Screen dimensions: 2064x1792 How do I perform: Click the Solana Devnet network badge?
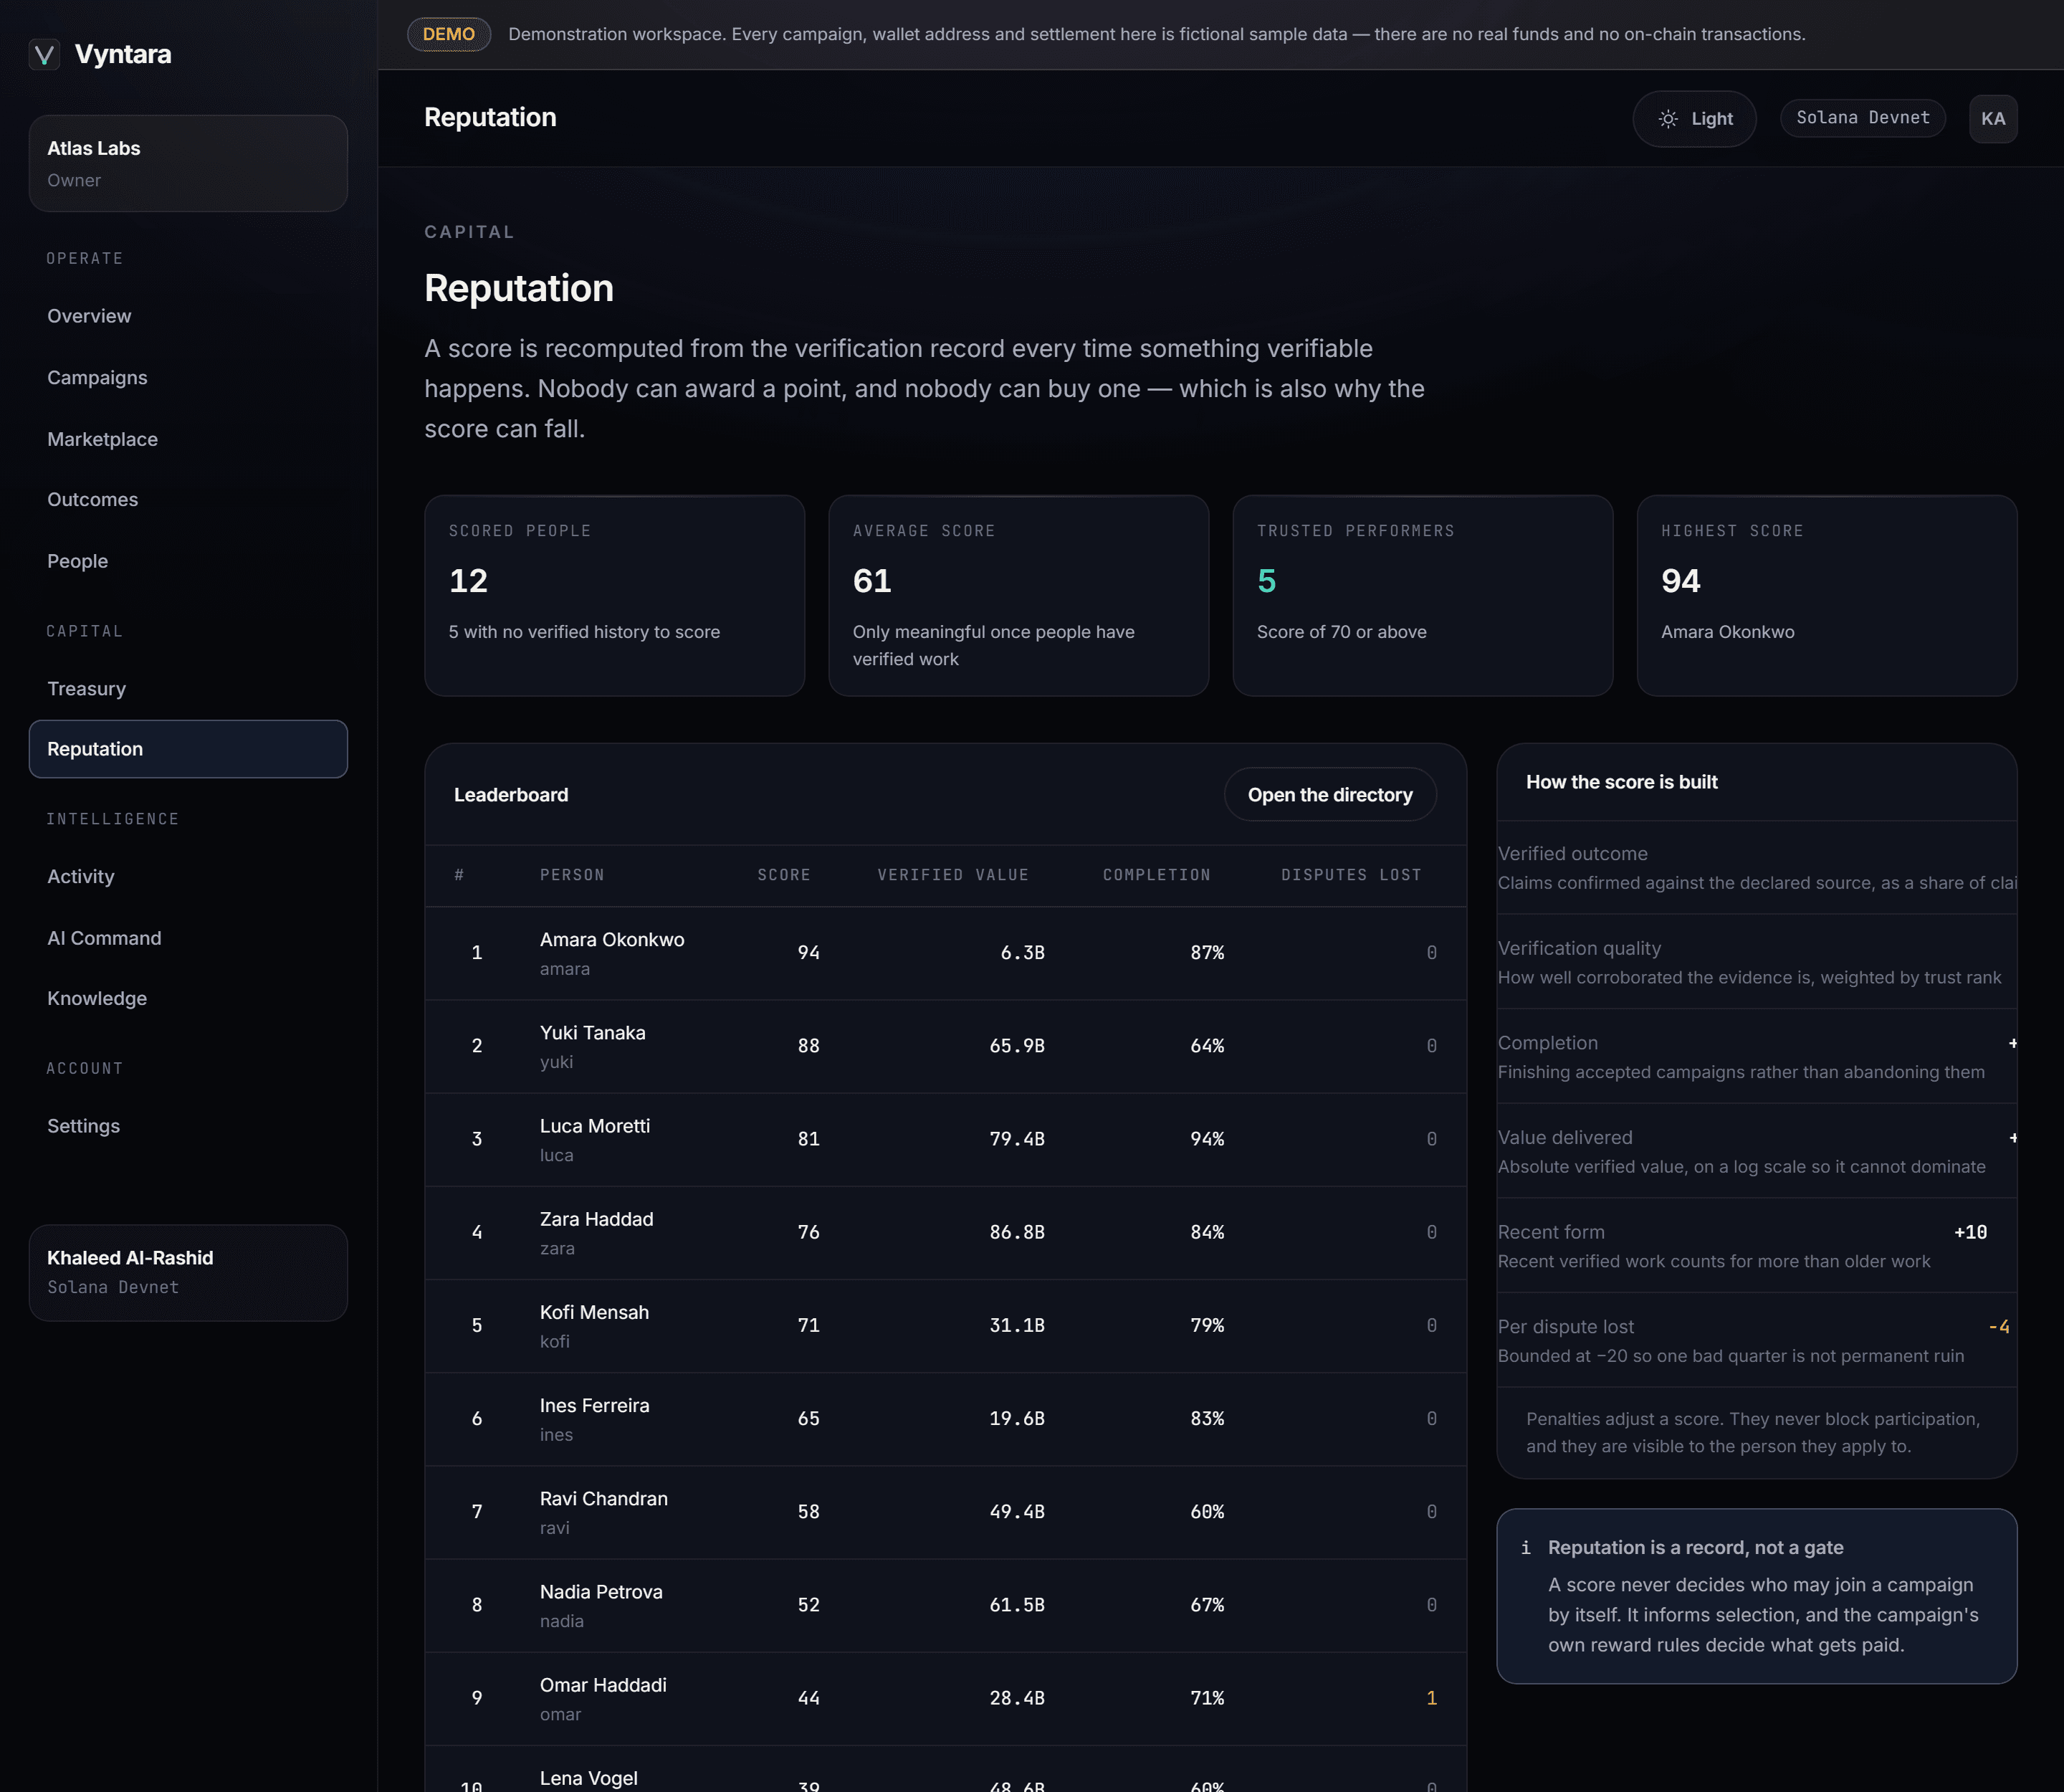pyautogui.click(x=1862, y=118)
